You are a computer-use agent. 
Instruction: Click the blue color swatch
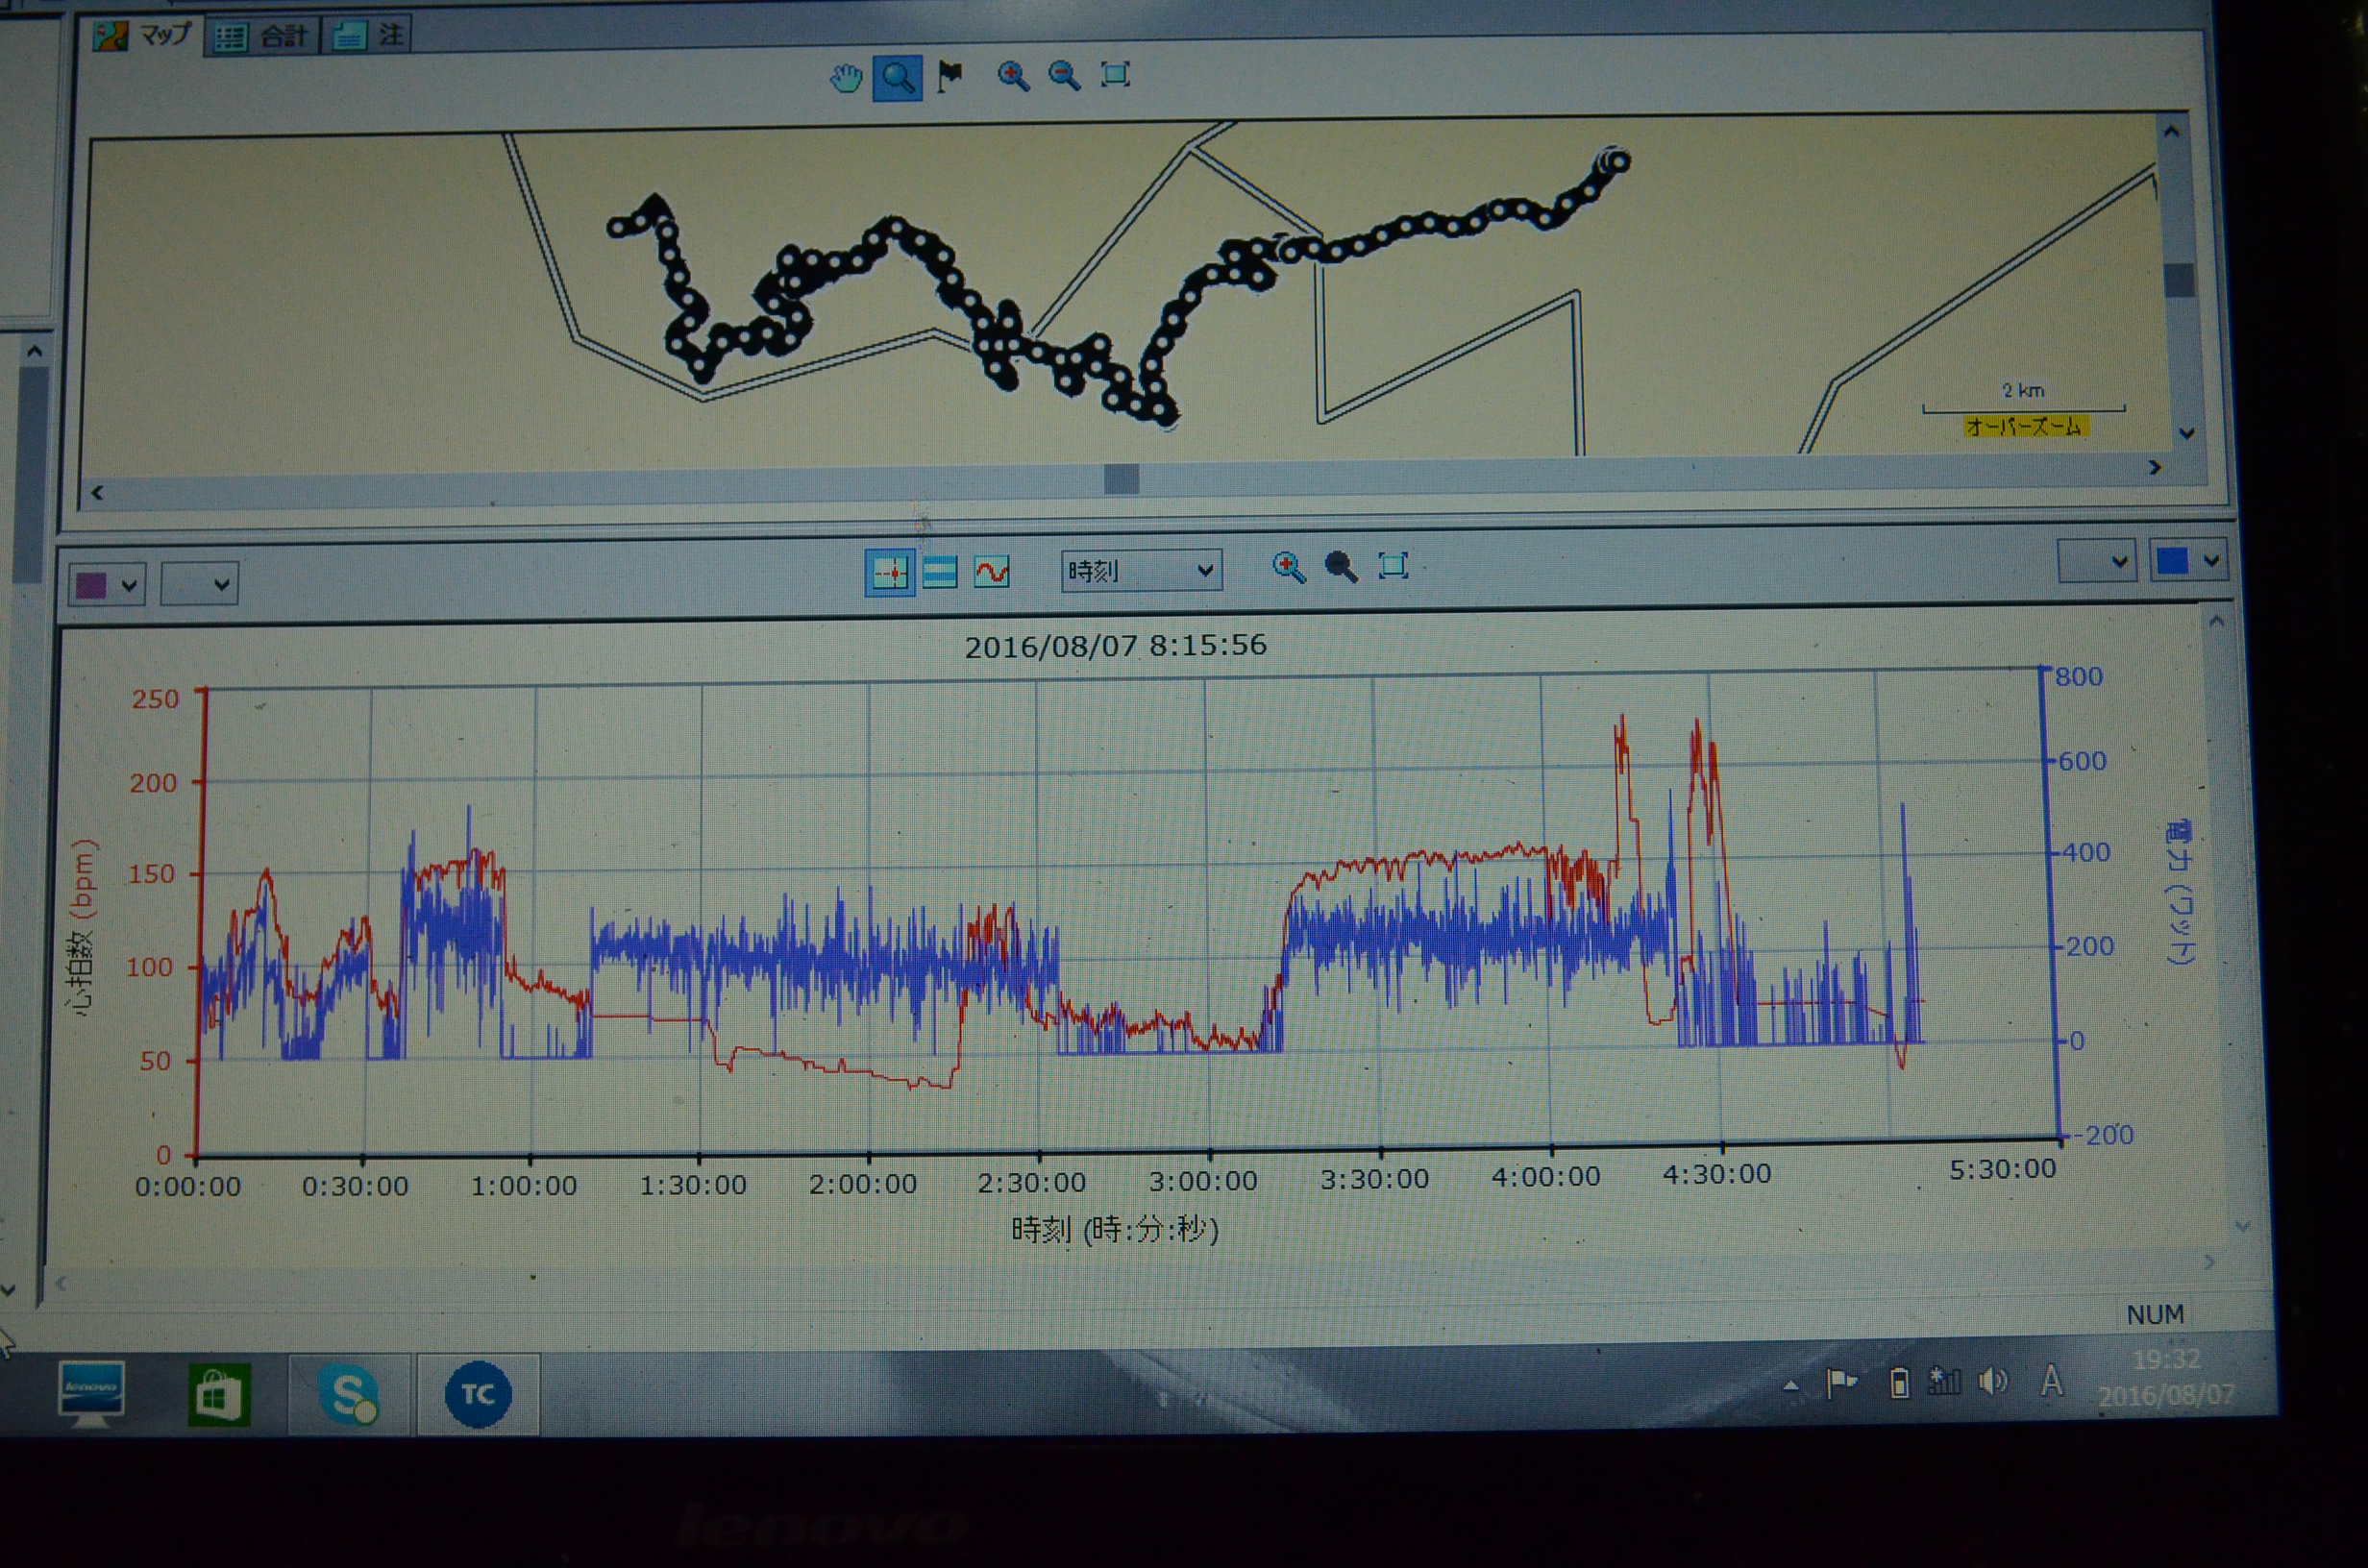2171,561
